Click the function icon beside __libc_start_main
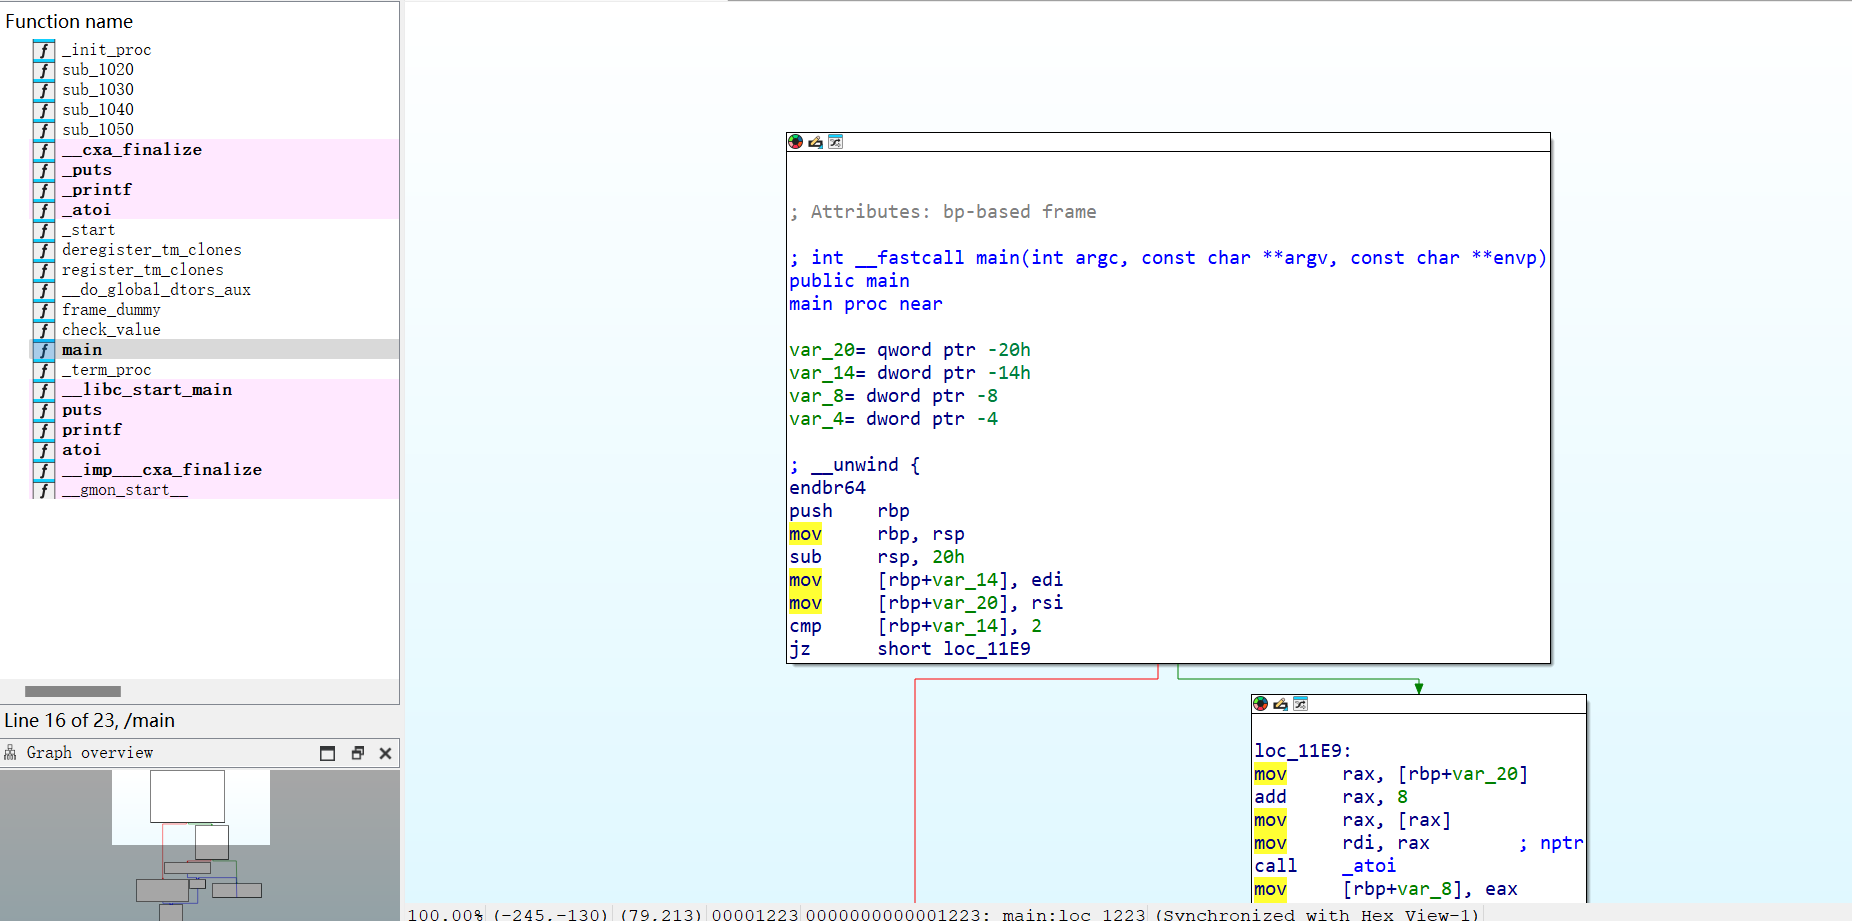 click(44, 390)
